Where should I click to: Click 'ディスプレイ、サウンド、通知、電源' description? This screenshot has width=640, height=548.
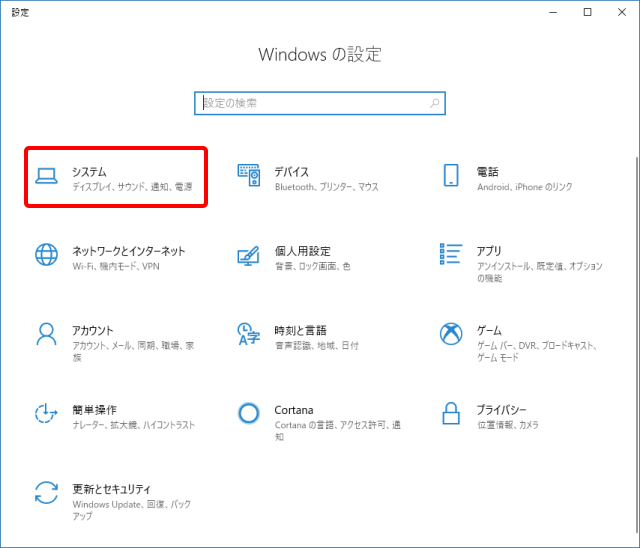point(132,187)
